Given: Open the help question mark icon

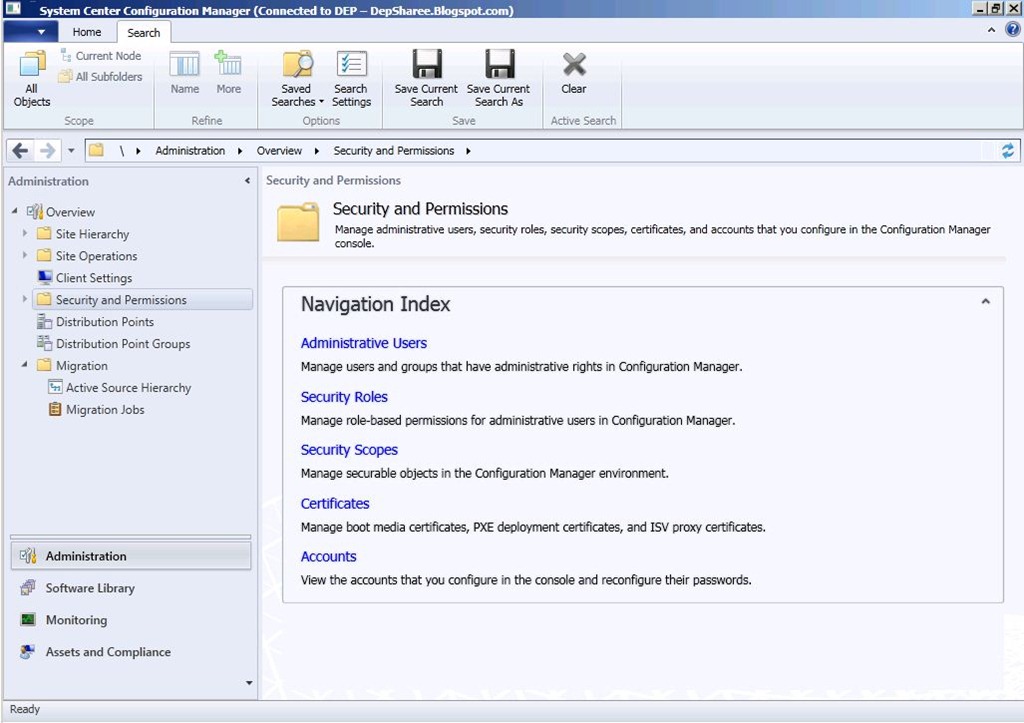Looking at the screenshot, I should (1013, 29).
